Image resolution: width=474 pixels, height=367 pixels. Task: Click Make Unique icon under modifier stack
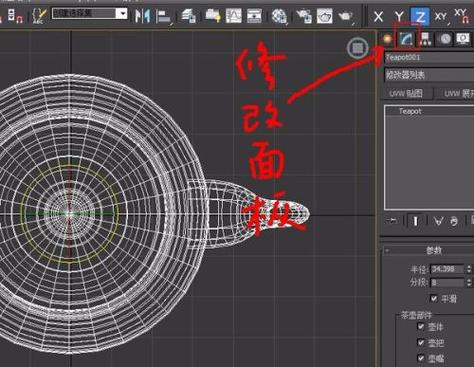[438, 221]
